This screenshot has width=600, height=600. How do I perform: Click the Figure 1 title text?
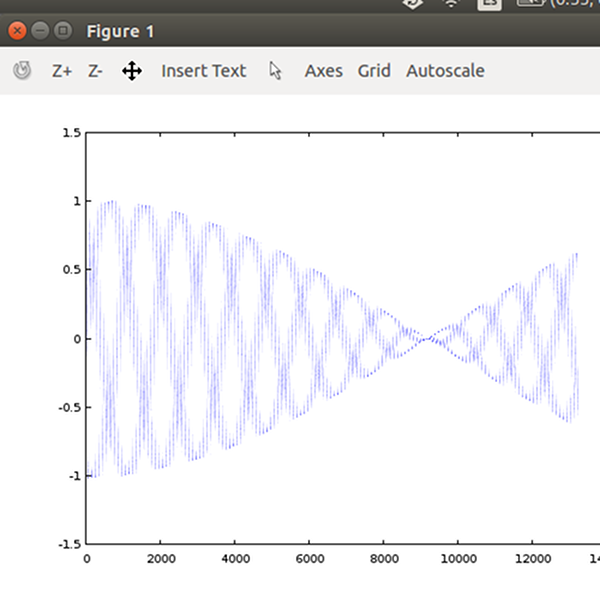point(121,32)
